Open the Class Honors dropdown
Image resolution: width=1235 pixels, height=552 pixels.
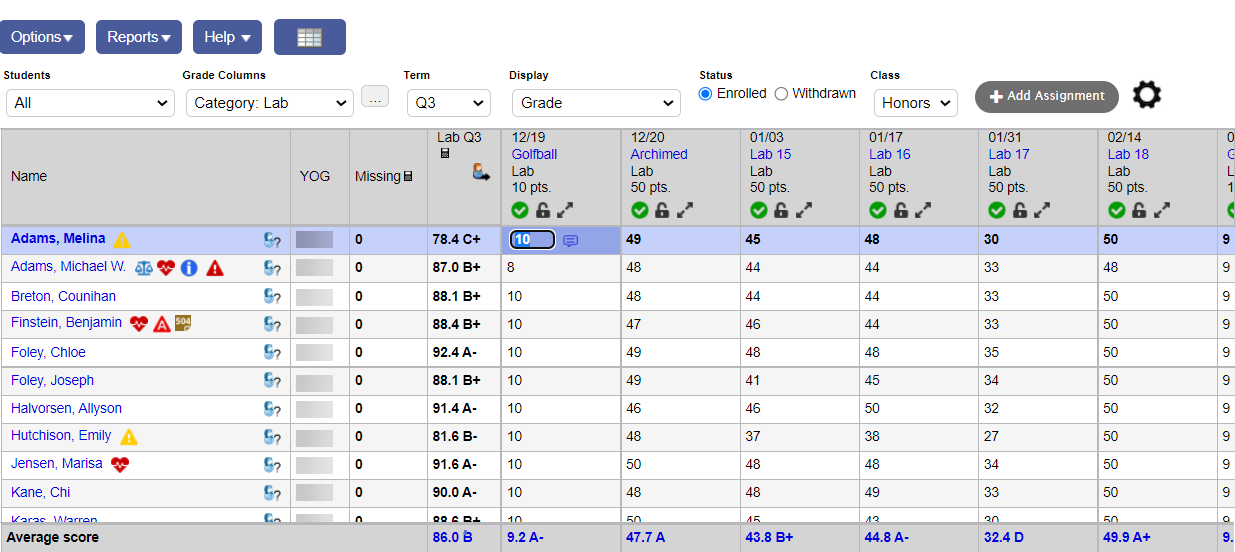pos(915,103)
